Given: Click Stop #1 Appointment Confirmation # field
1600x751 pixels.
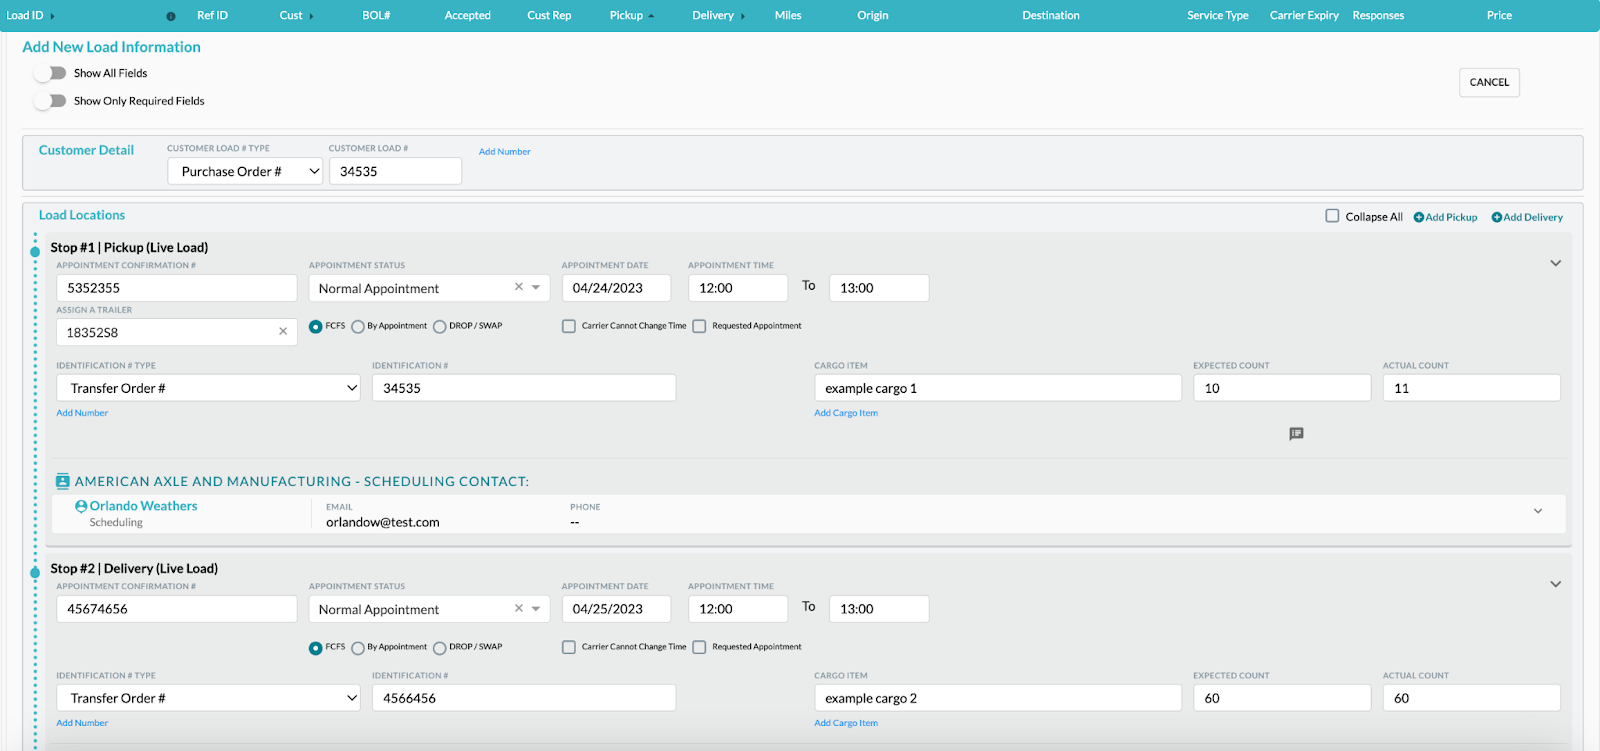Looking at the screenshot, I should click(x=177, y=288).
